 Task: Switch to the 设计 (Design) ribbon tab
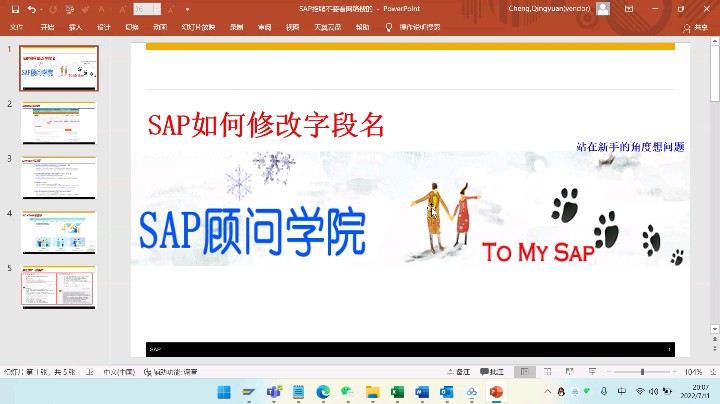tap(104, 27)
